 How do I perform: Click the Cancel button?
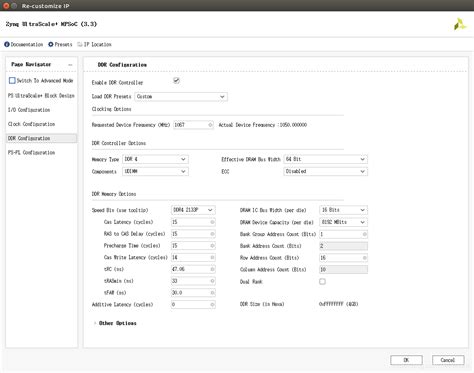click(448, 360)
